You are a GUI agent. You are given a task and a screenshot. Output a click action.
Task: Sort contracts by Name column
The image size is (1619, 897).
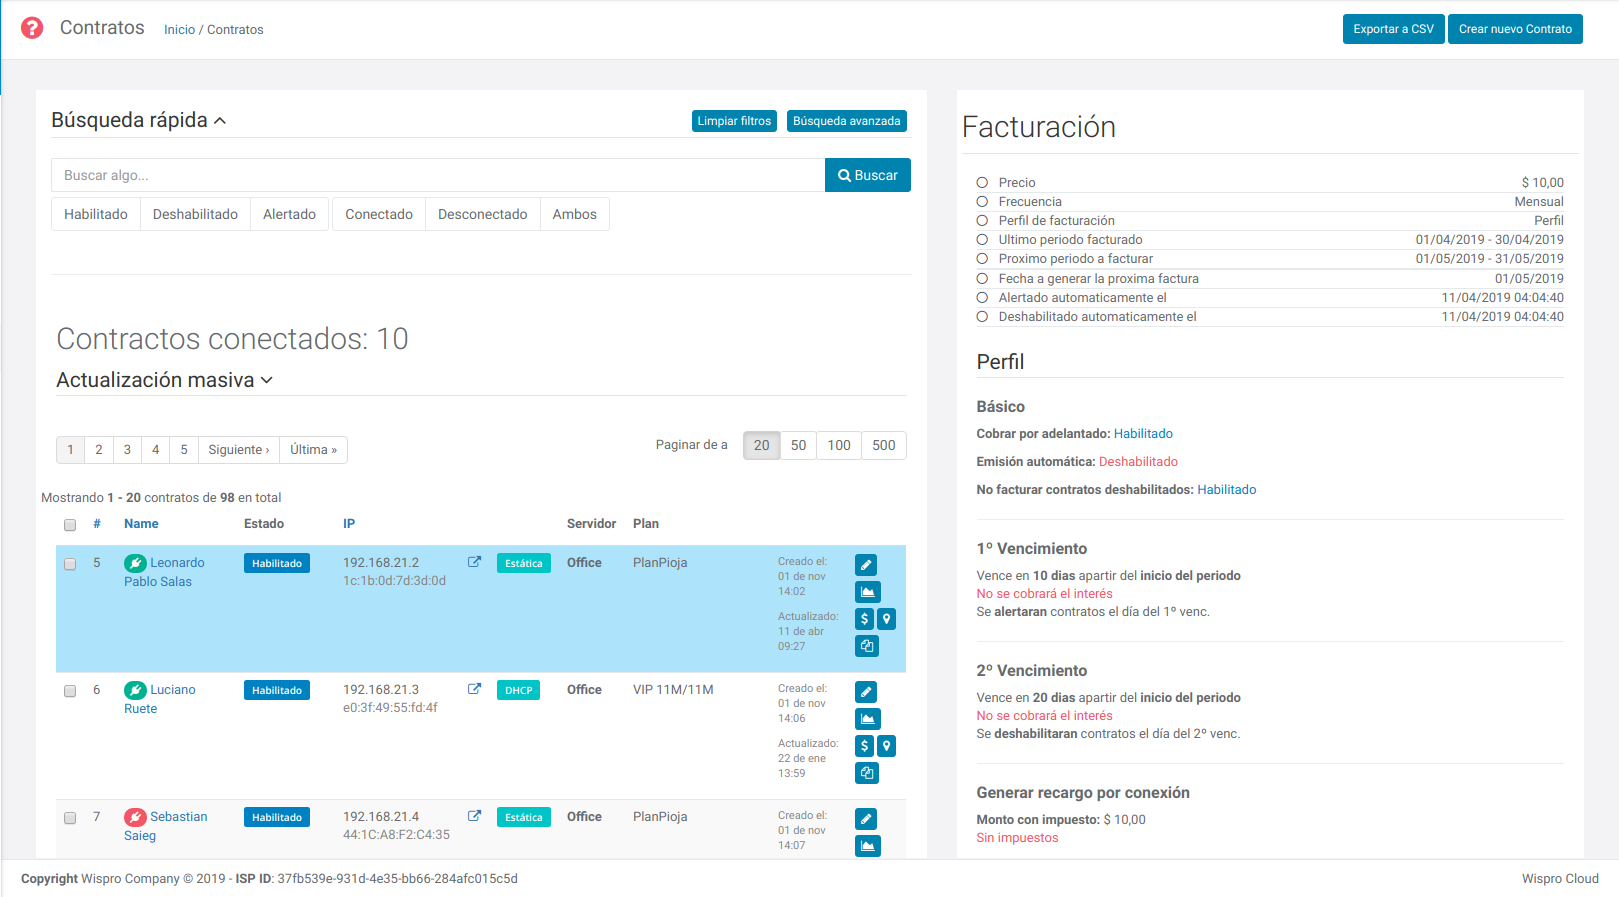(141, 524)
